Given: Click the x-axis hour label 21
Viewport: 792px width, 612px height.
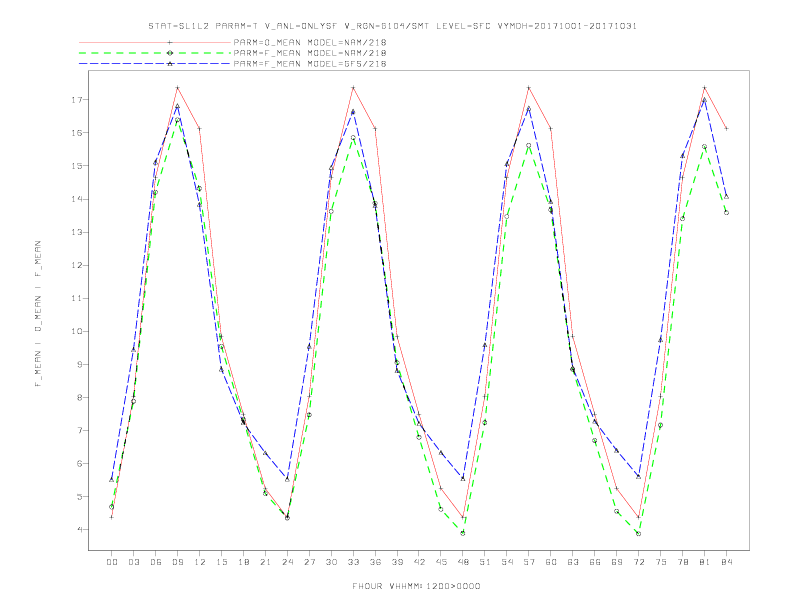Looking at the screenshot, I should [x=265, y=562].
